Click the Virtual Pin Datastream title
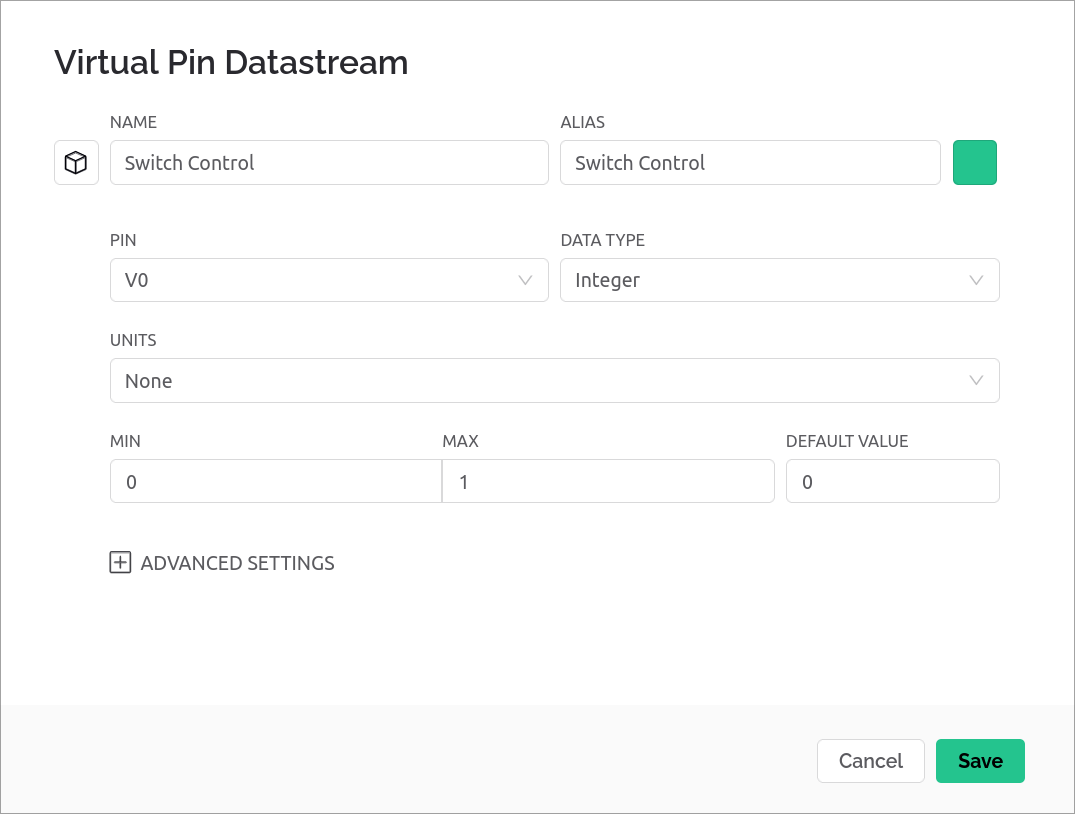This screenshot has height=814, width=1075. (x=231, y=62)
